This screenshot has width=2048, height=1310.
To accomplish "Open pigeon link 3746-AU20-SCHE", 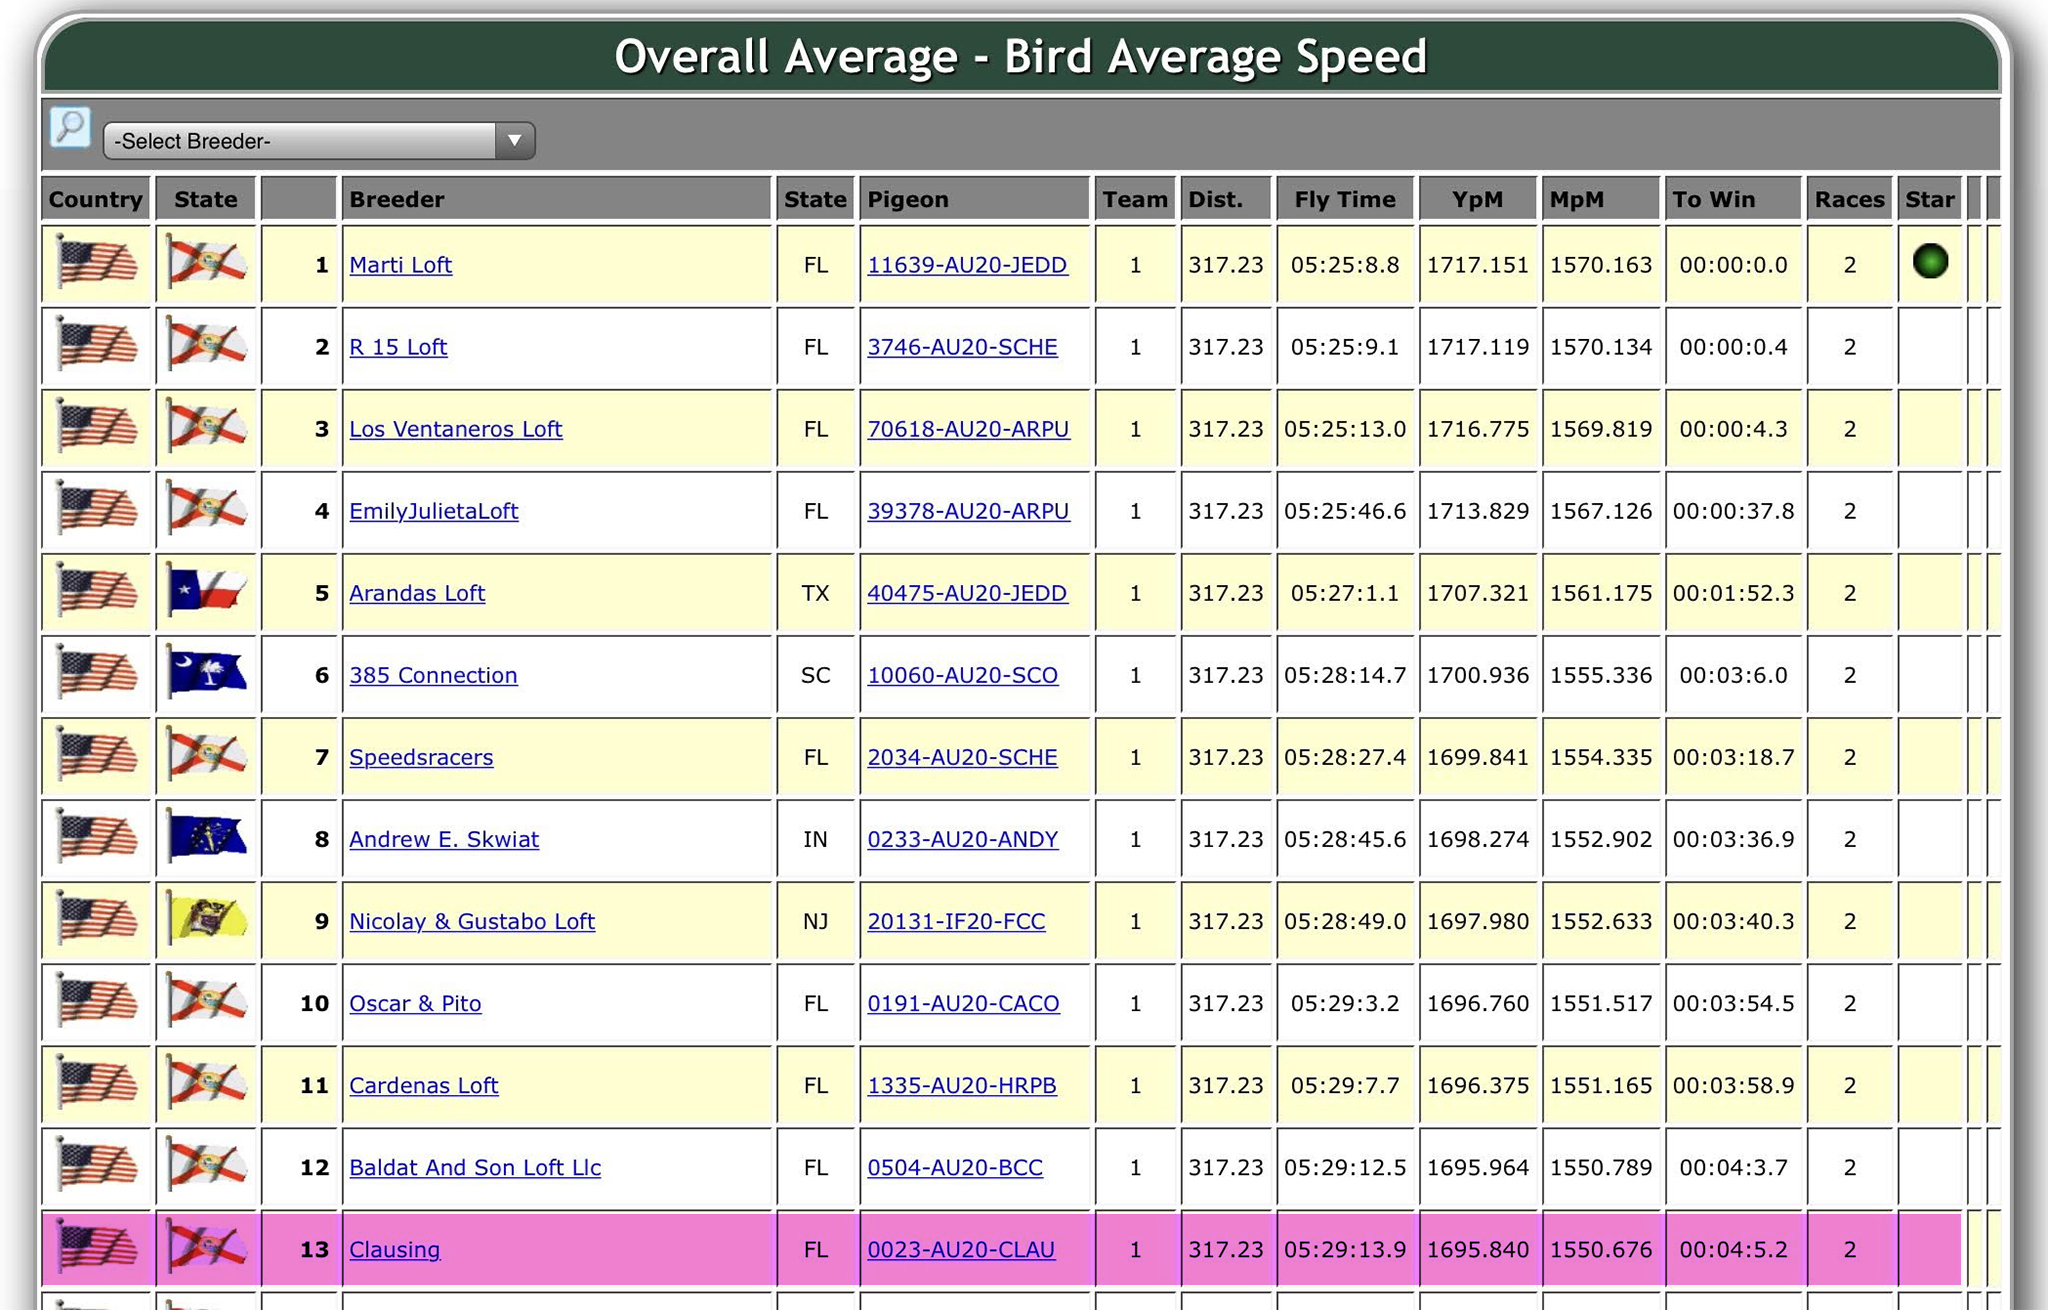I will click(961, 347).
